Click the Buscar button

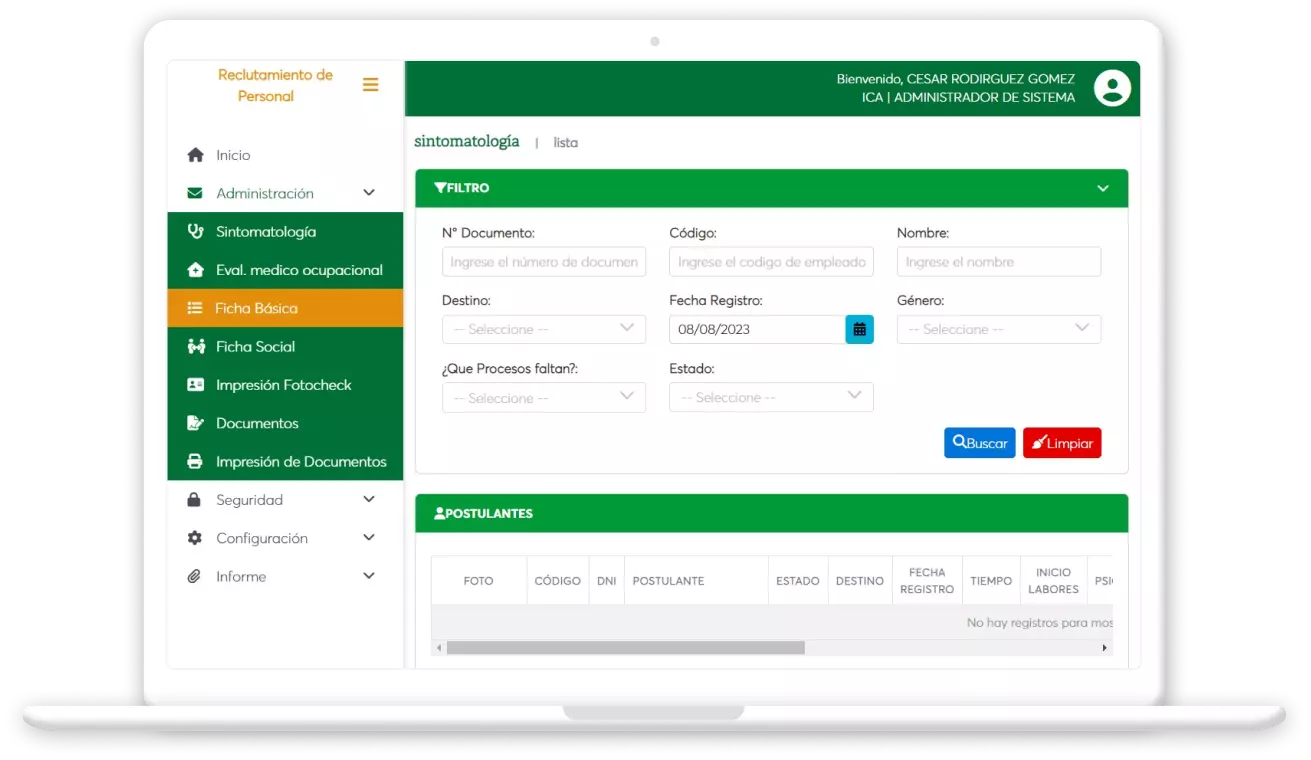pos(980,443)
